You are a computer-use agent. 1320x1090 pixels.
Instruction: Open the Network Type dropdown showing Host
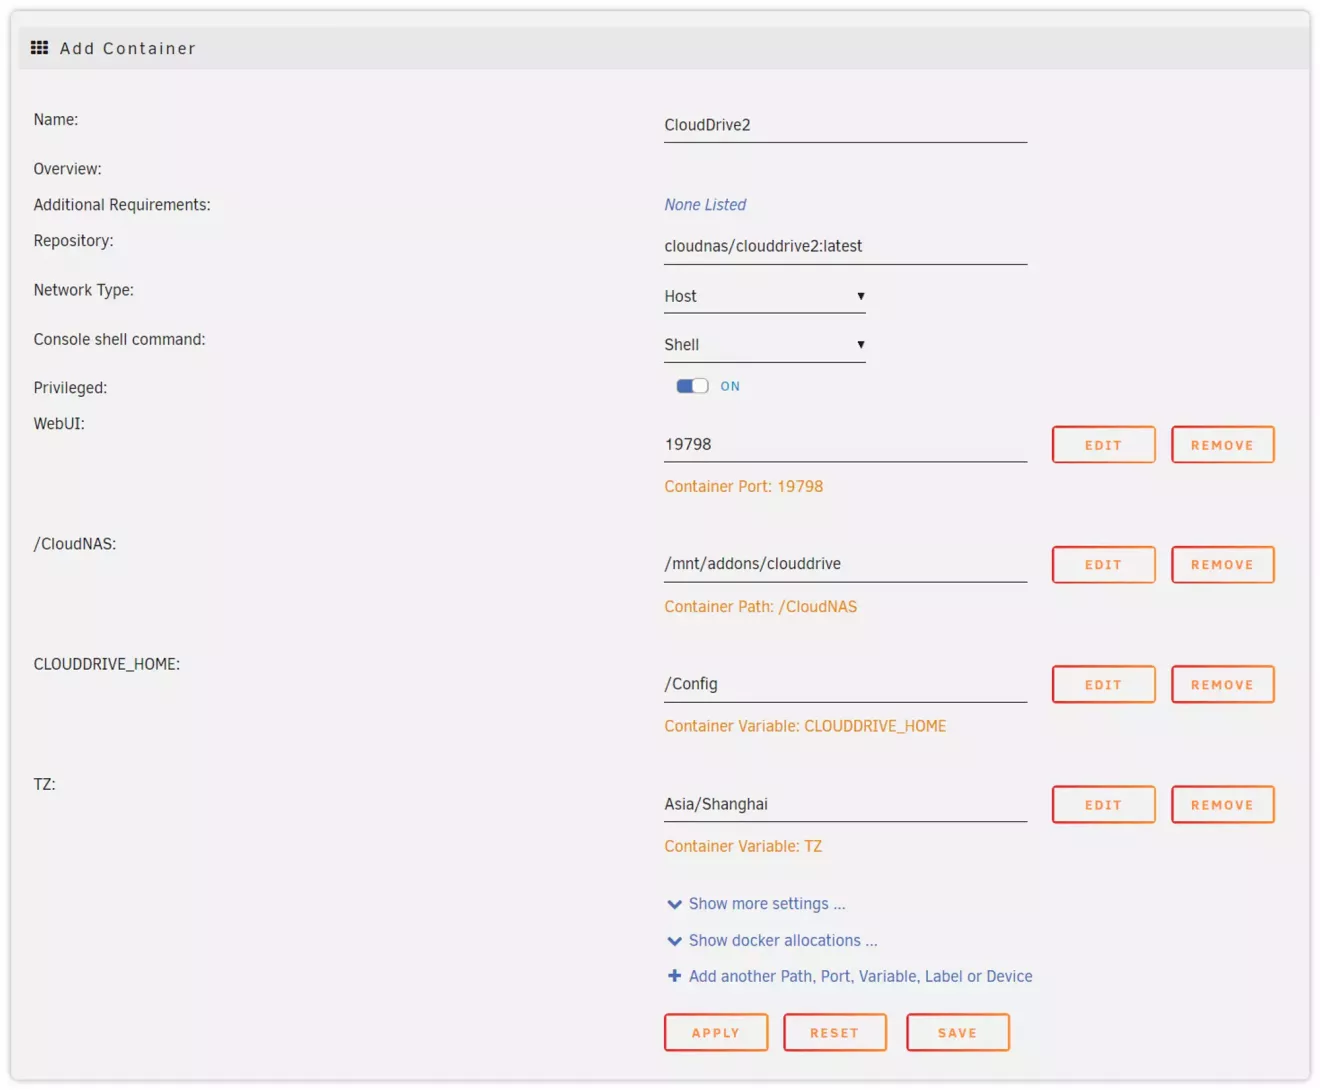click(764, 296)
